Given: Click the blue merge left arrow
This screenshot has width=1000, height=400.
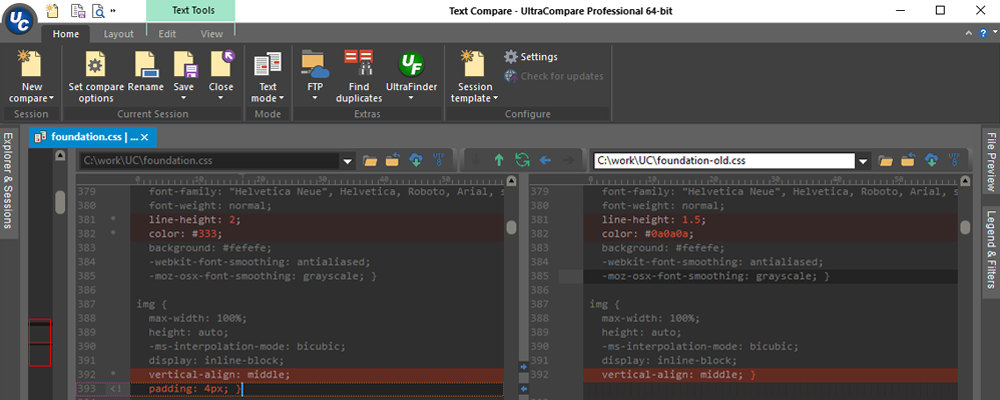Looking at the screenshot, I should [x=545, y=160].
